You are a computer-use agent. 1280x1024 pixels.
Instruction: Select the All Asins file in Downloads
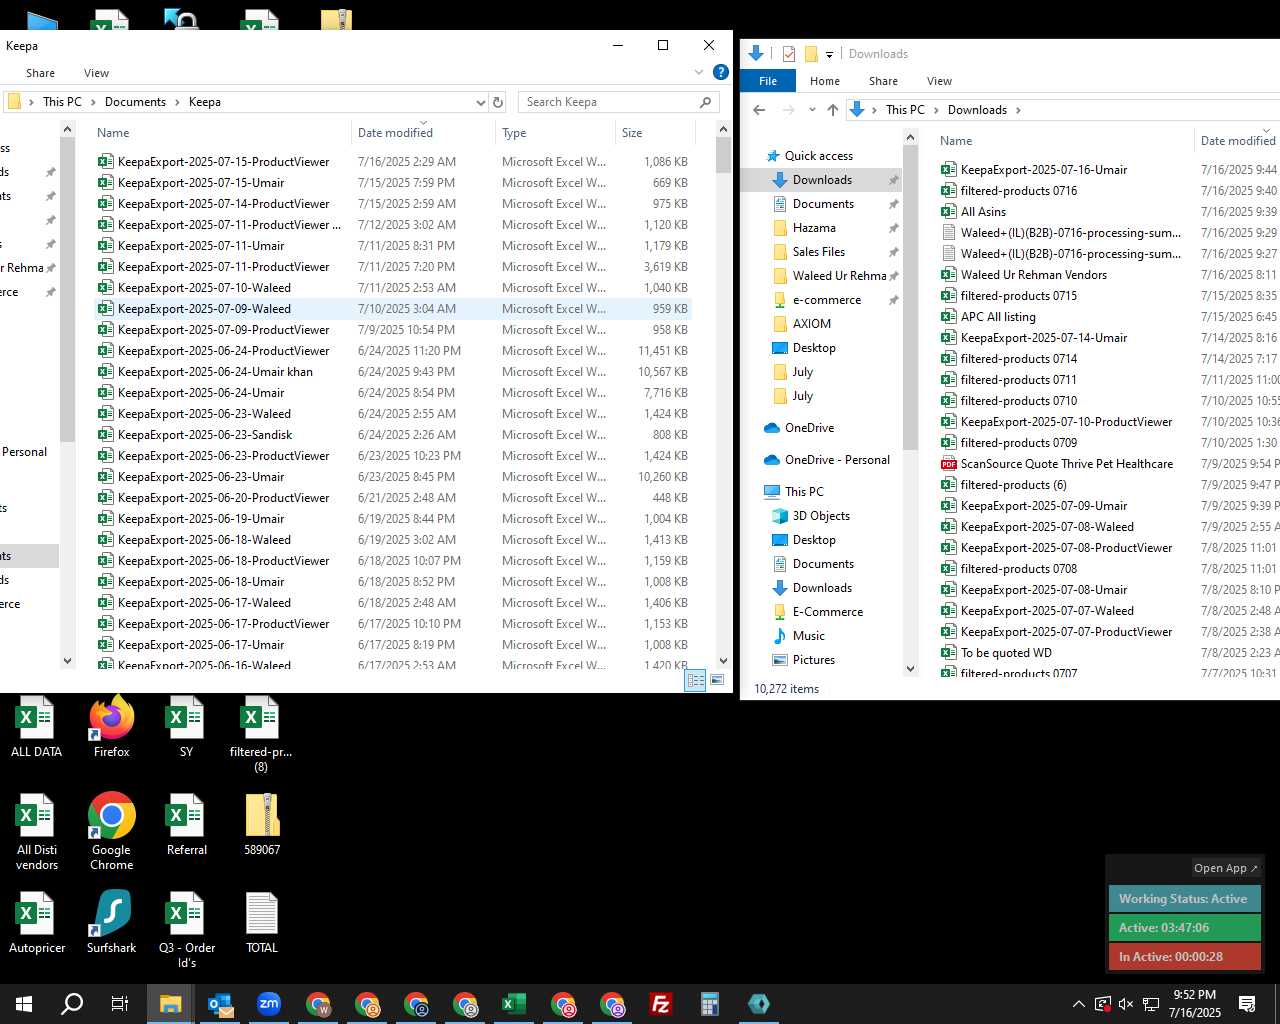pos(983,212)
